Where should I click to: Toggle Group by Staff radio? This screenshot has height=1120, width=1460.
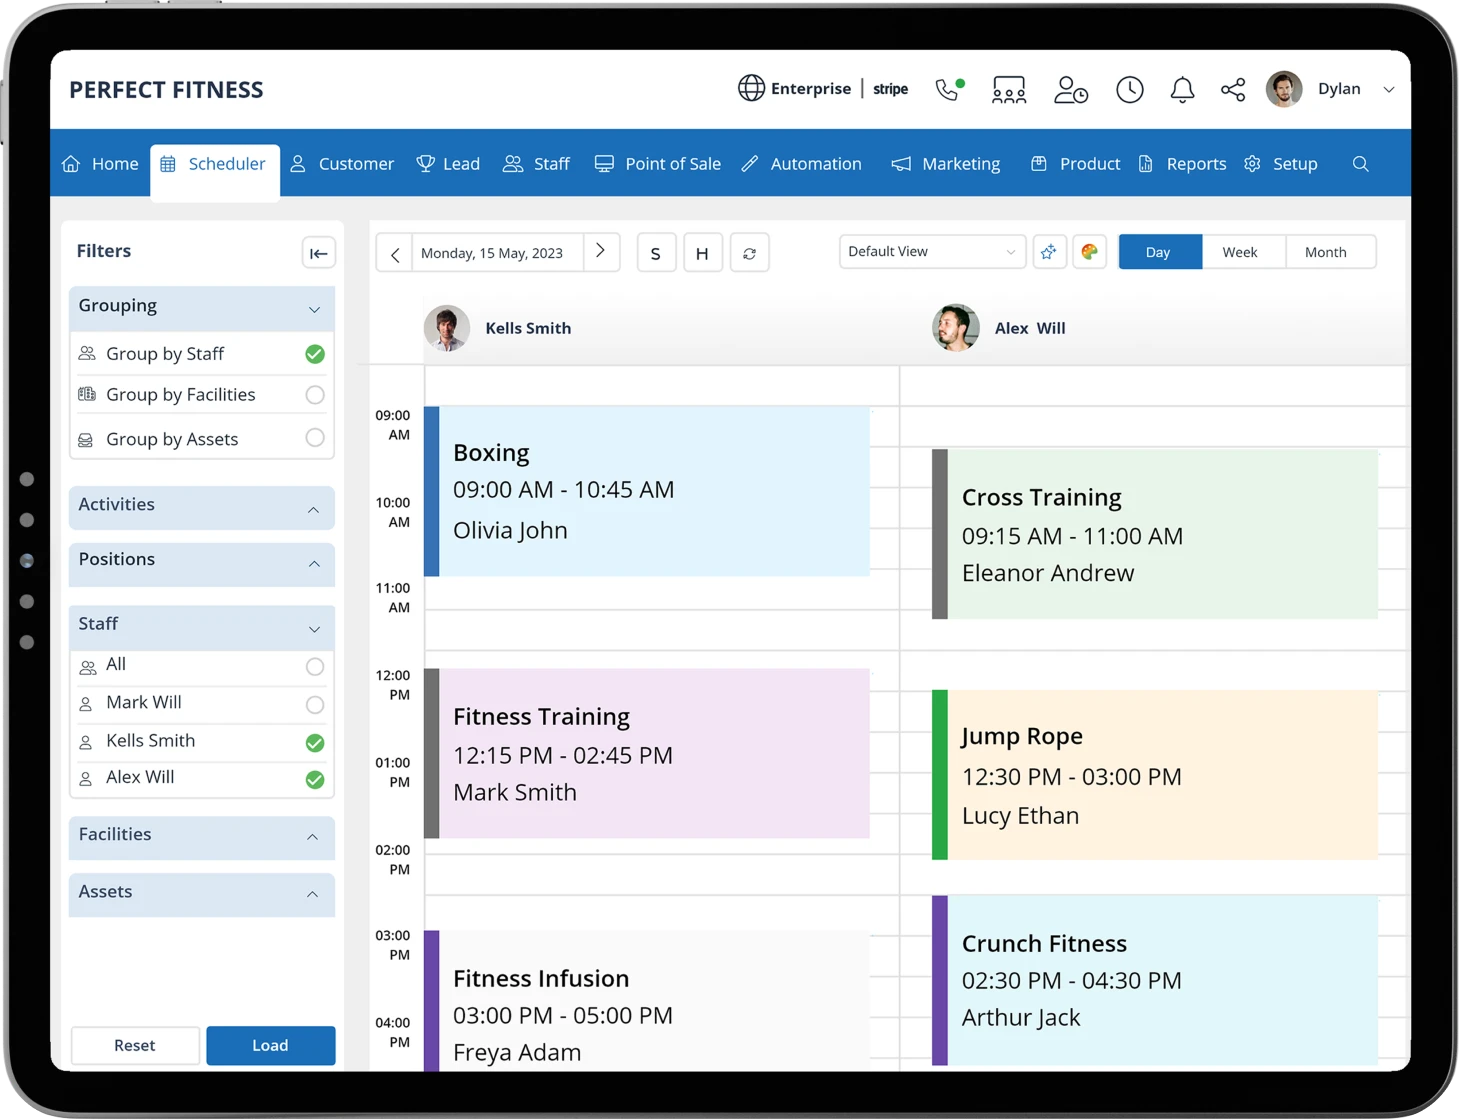coord(315,354)
